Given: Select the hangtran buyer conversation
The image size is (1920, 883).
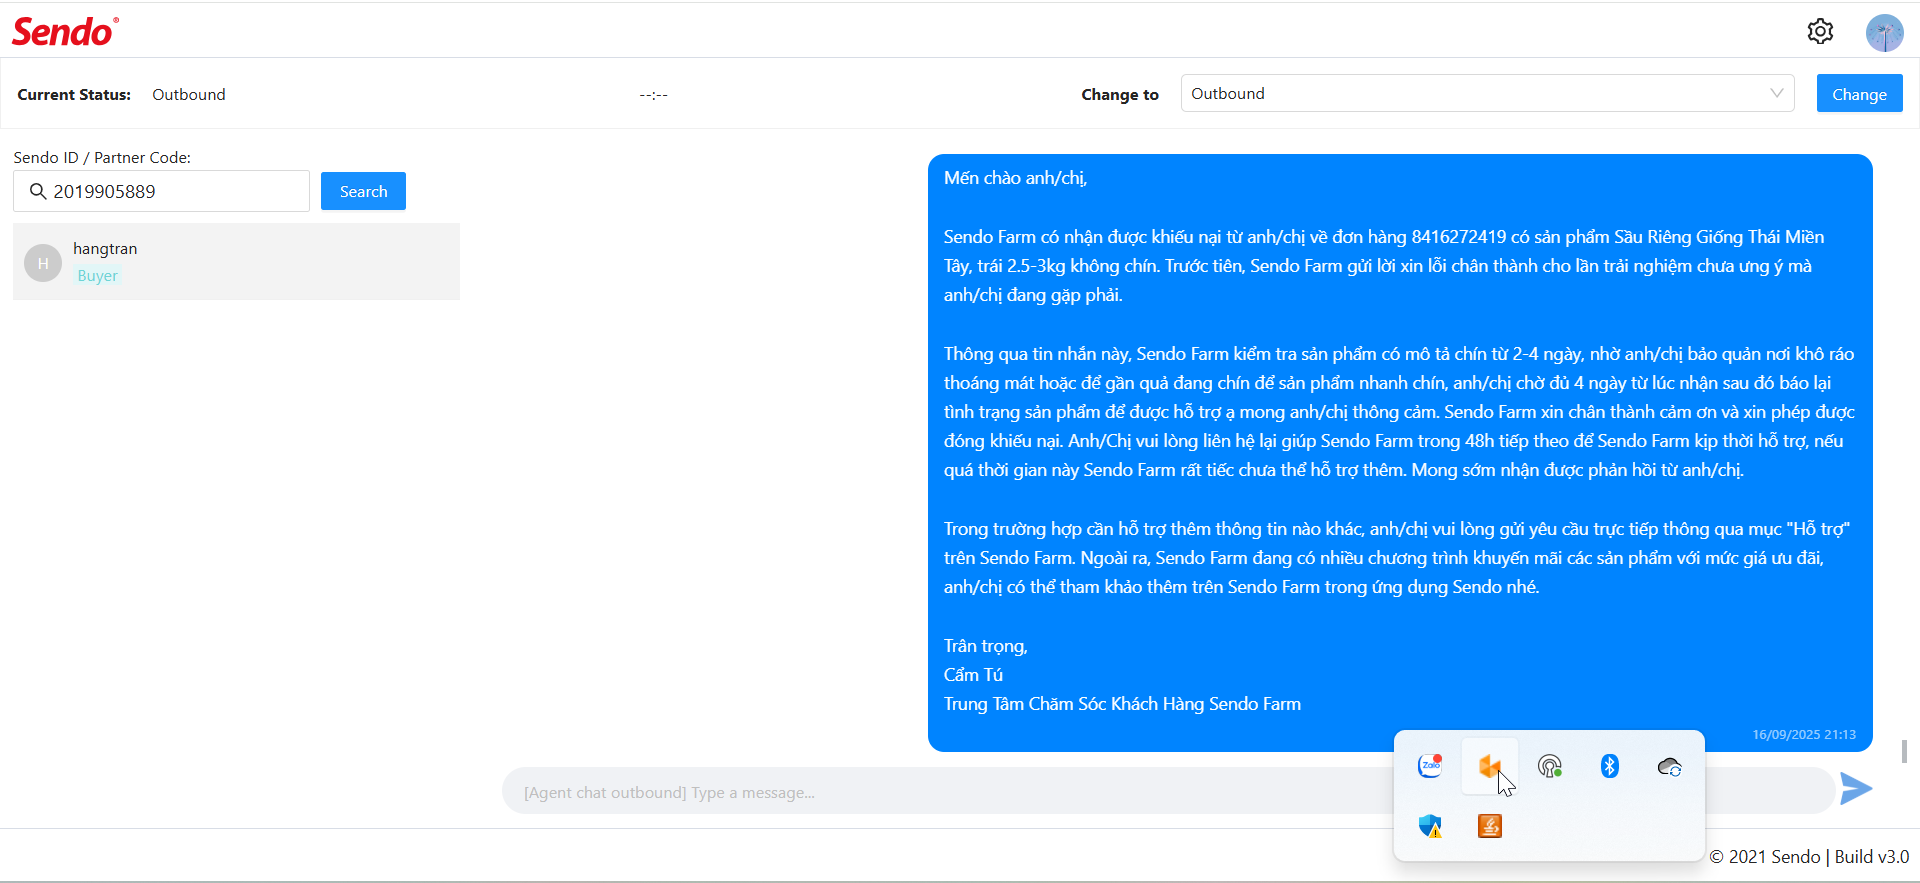Looking at the screenshot, I should tap(236, 261).
